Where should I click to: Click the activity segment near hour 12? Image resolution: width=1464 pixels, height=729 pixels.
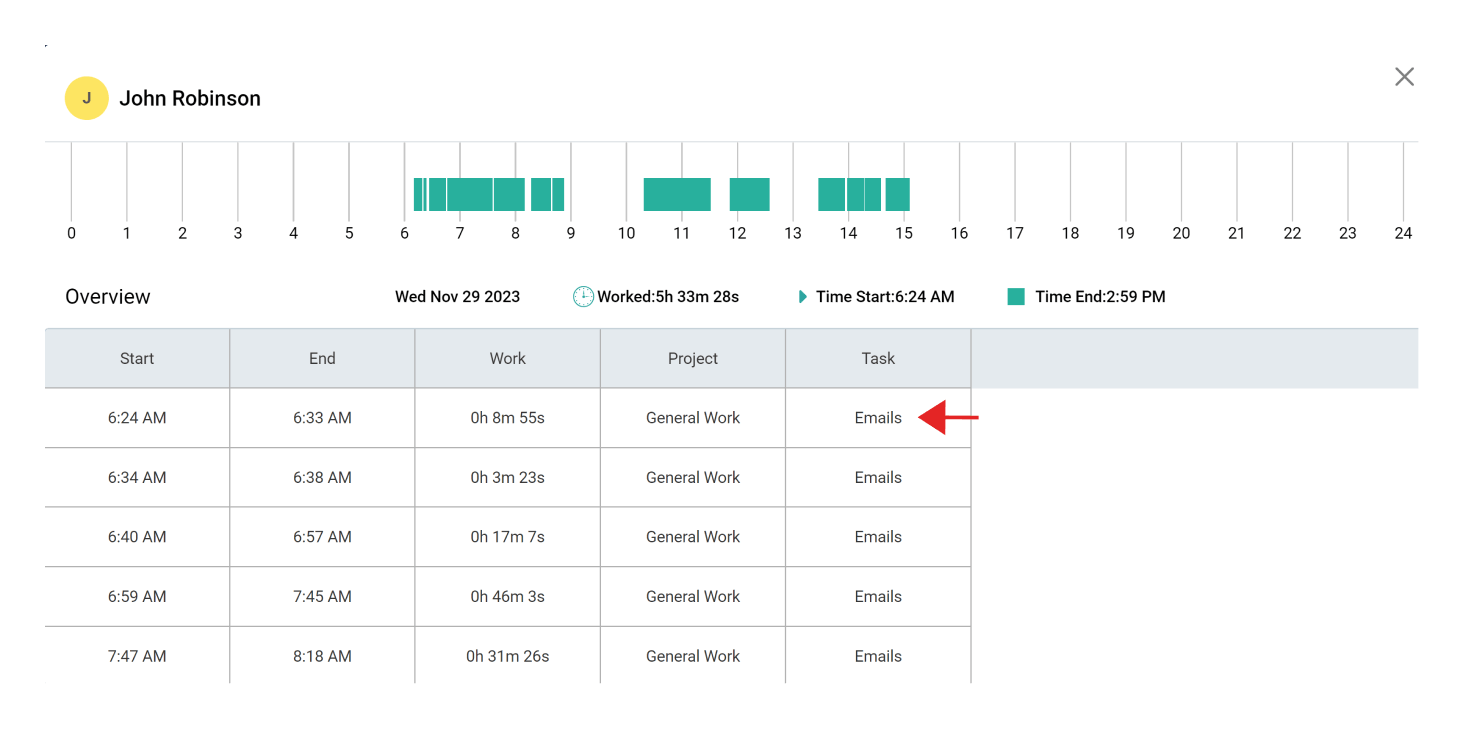(749, 193)
